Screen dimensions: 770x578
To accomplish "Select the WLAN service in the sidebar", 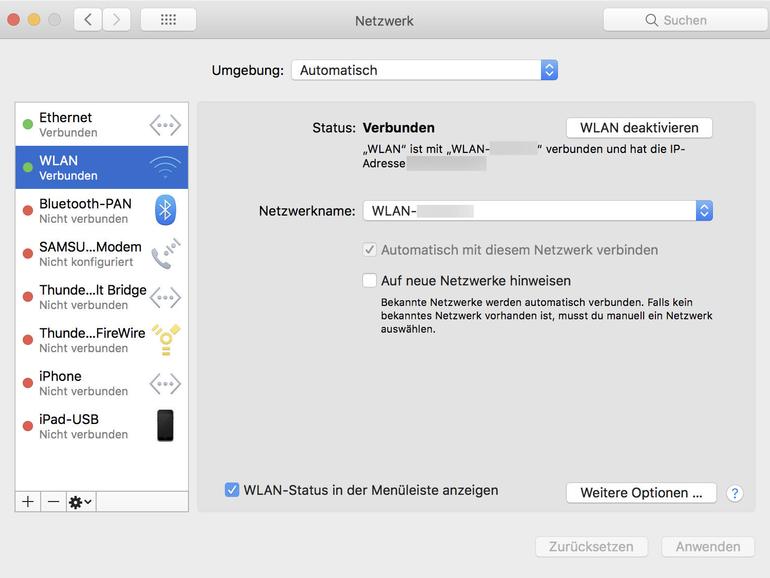I will [102, 167].
